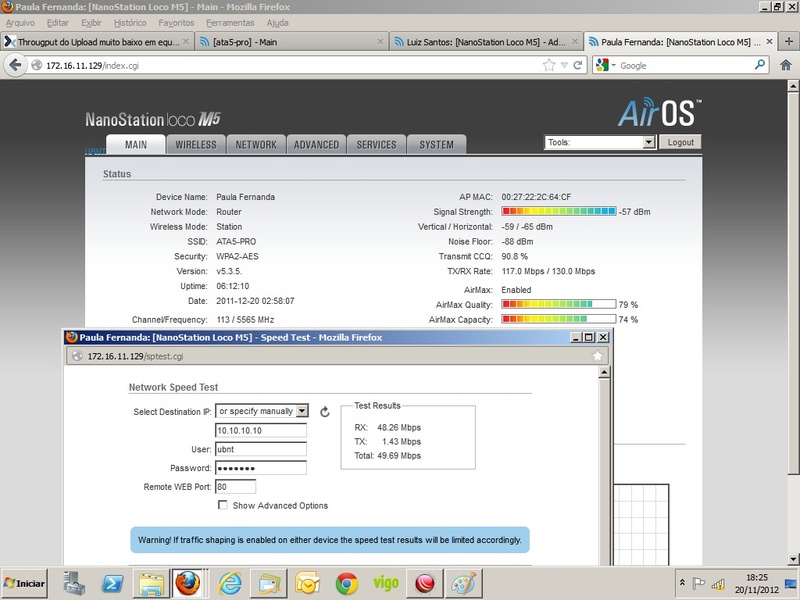Open the address bar history dropdown arrow

coord(564,65)
